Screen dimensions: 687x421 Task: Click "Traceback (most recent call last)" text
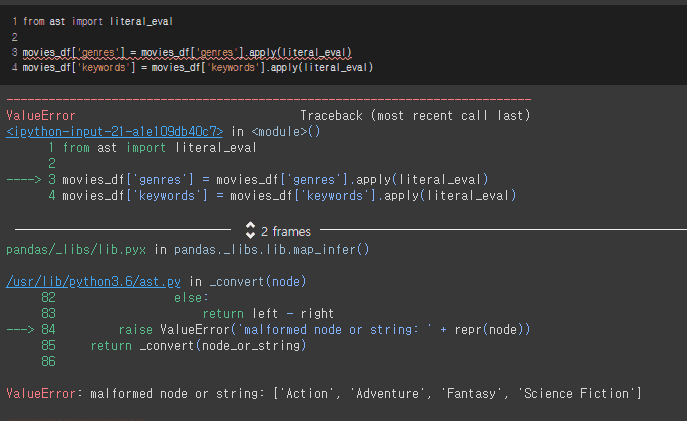tap(415, 116)
